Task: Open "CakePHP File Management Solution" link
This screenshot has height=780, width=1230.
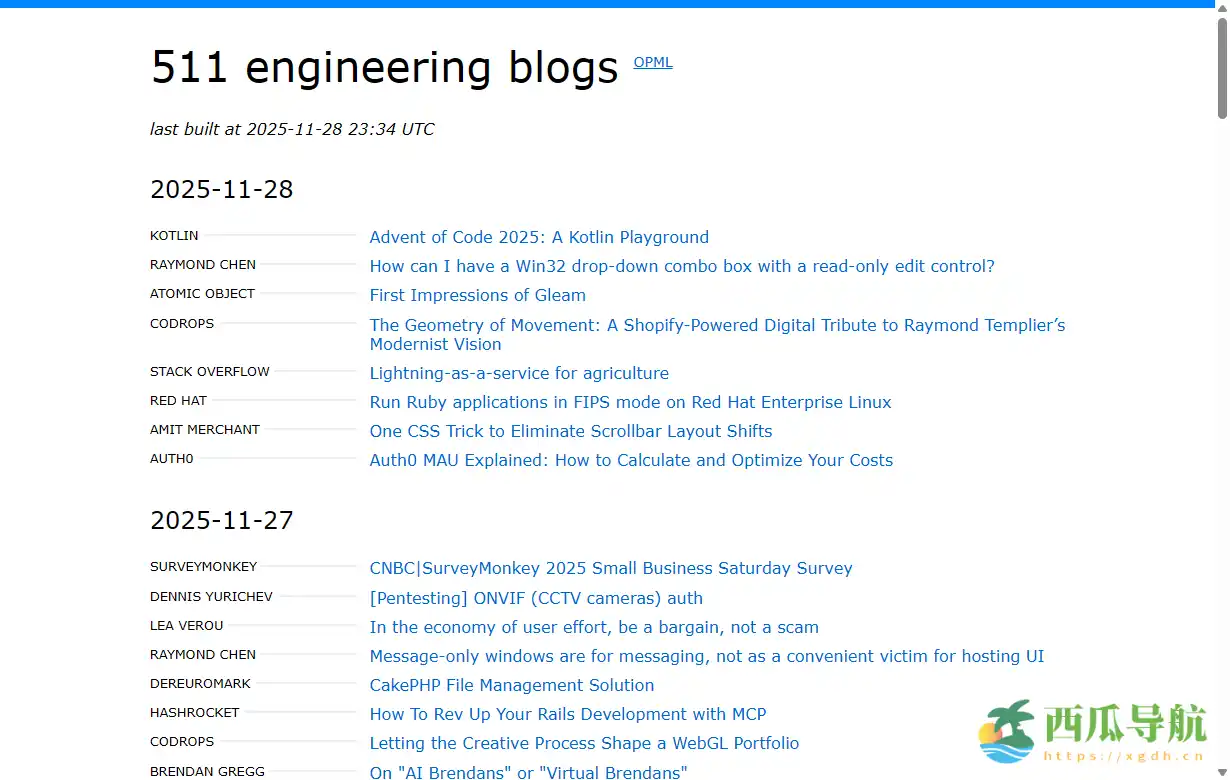Action: [x=511, y=685]
